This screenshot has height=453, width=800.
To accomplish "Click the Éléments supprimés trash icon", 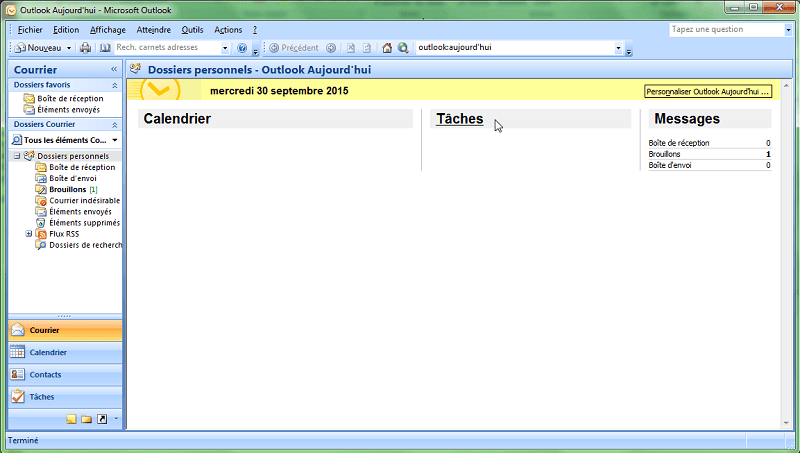I will click(41, 223).
